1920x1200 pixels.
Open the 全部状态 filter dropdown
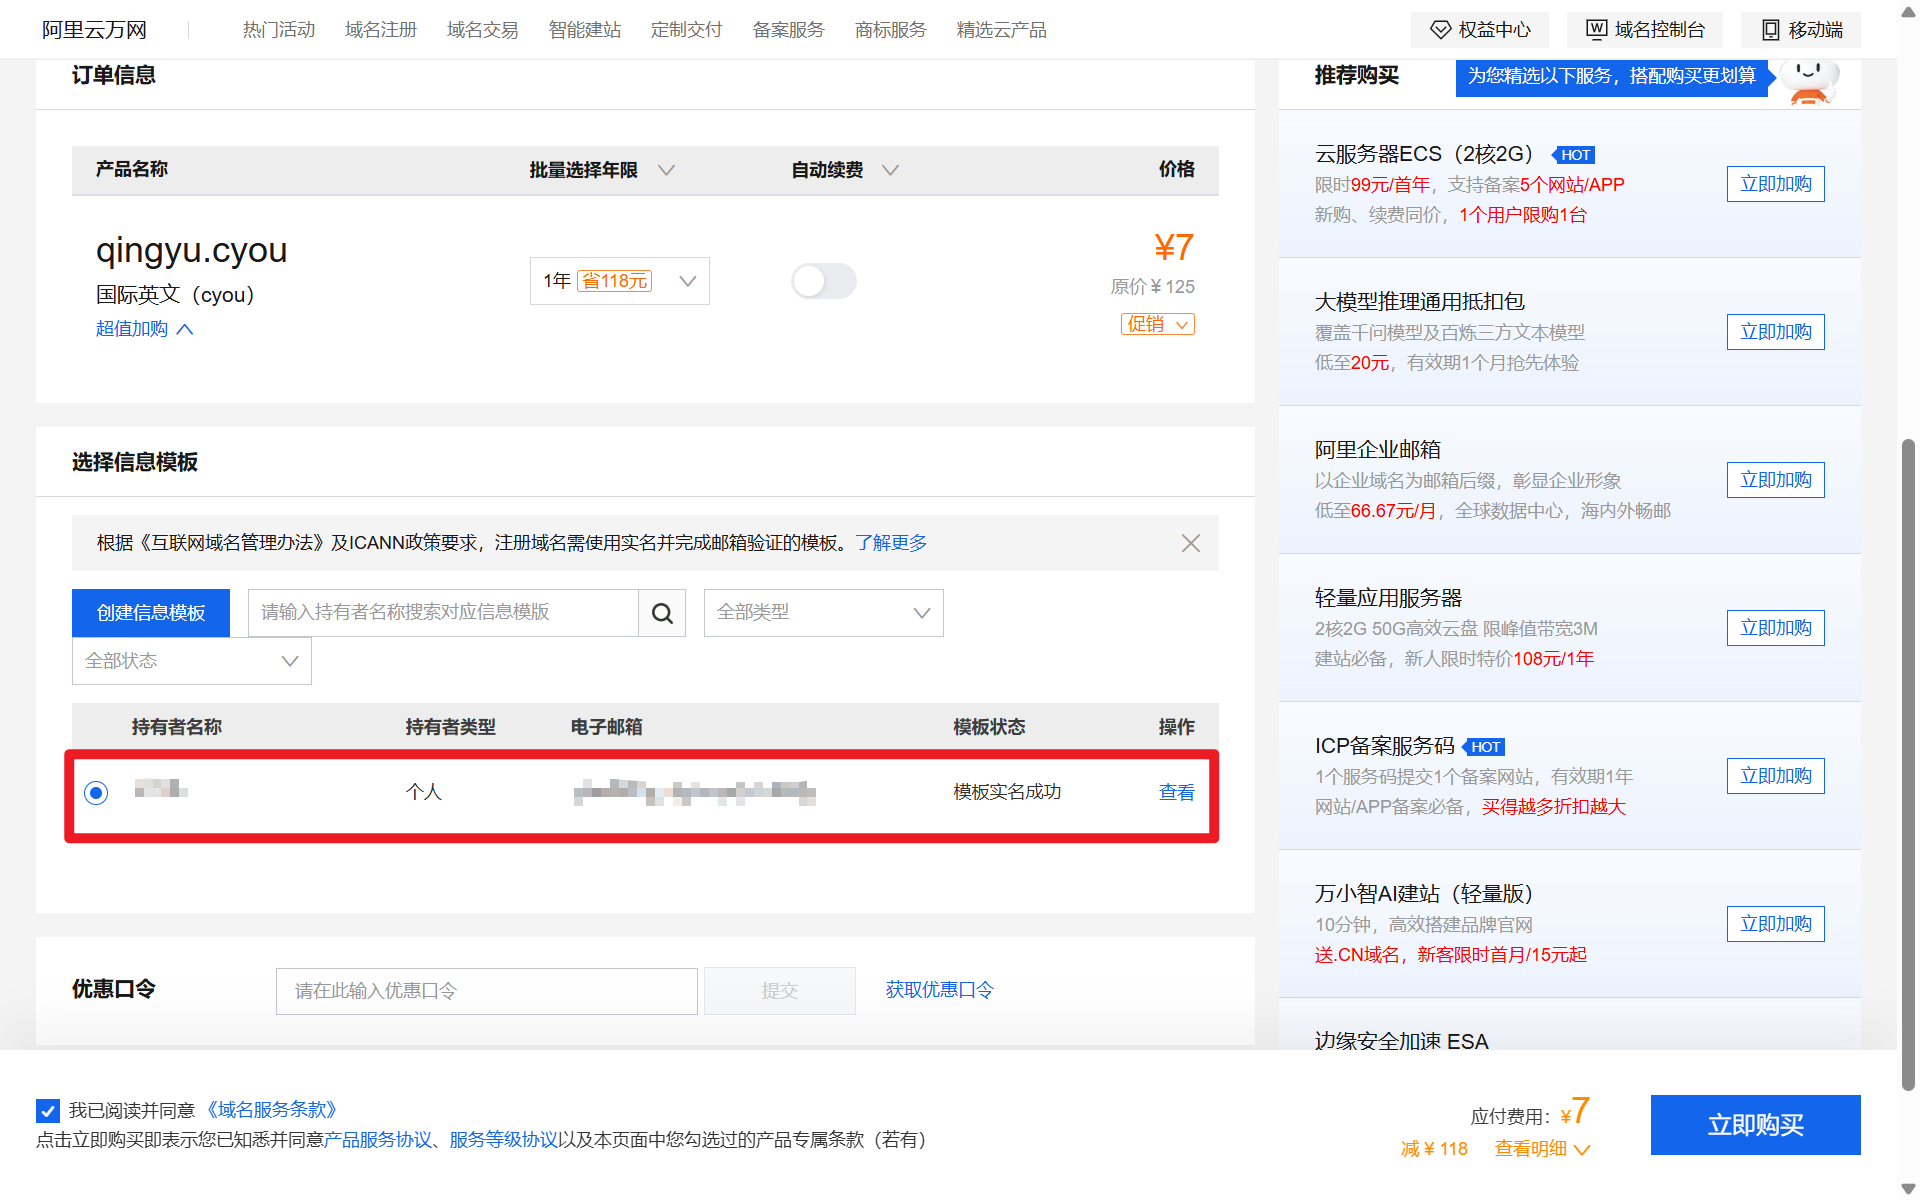click(192, 661)
